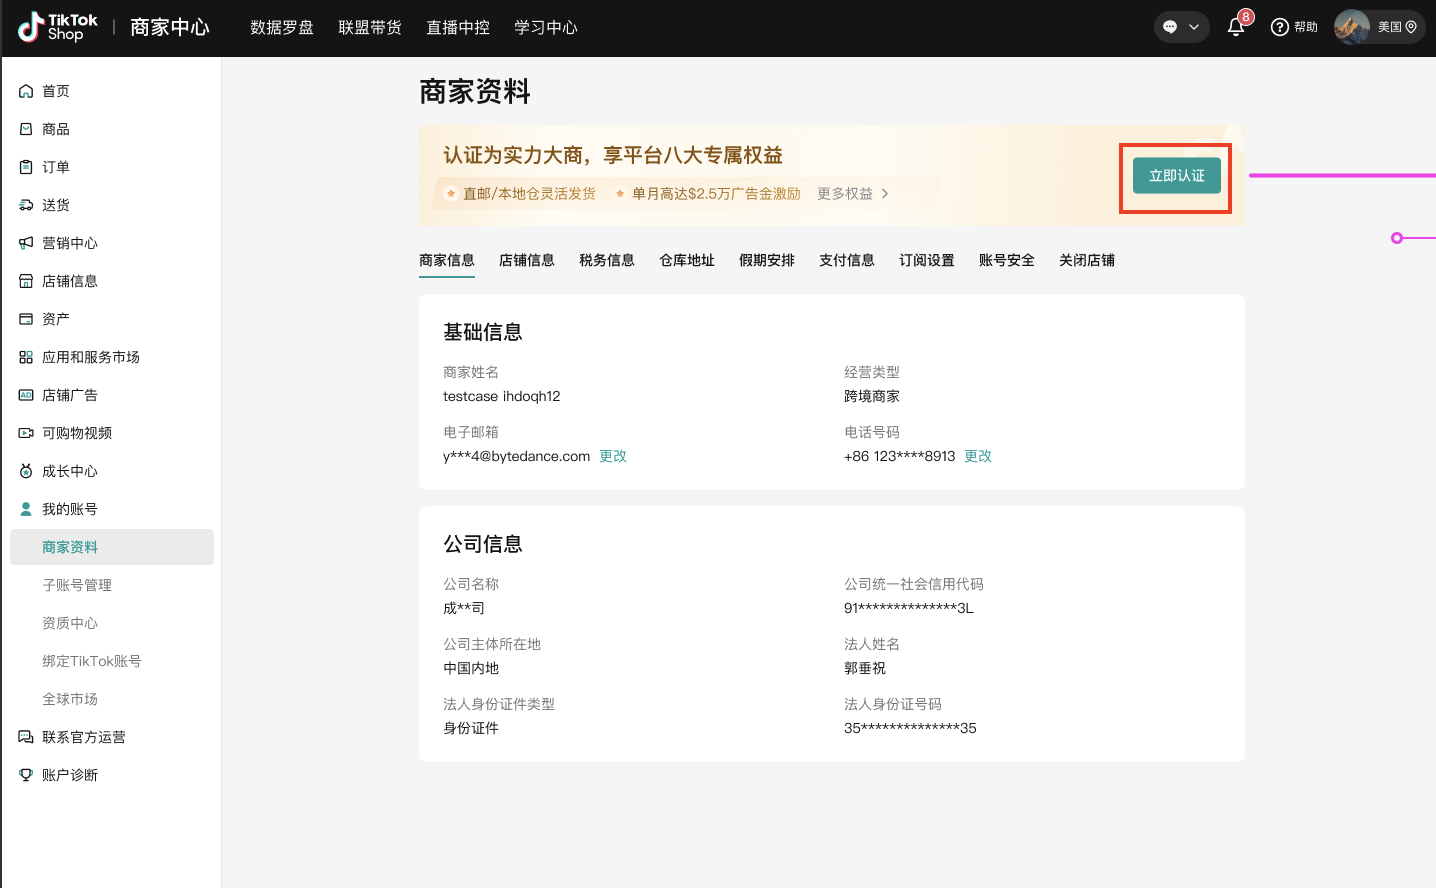Click the 帮助 help label
Viewport: 1436px width, 888px height.
coord(1306,27)
